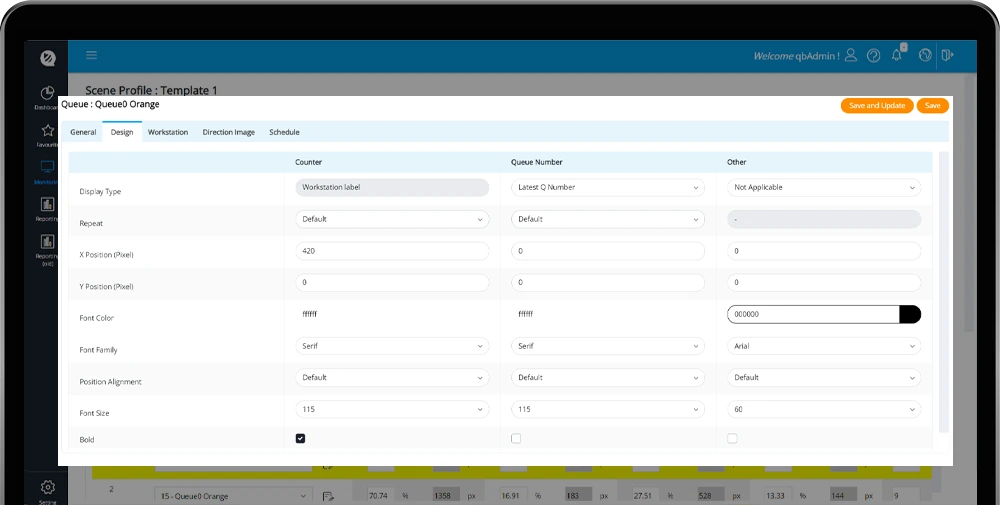The image size is (1000, 505).
Task: Open the notifications bell
Action: pyautogui.click(x=898, y=56)
